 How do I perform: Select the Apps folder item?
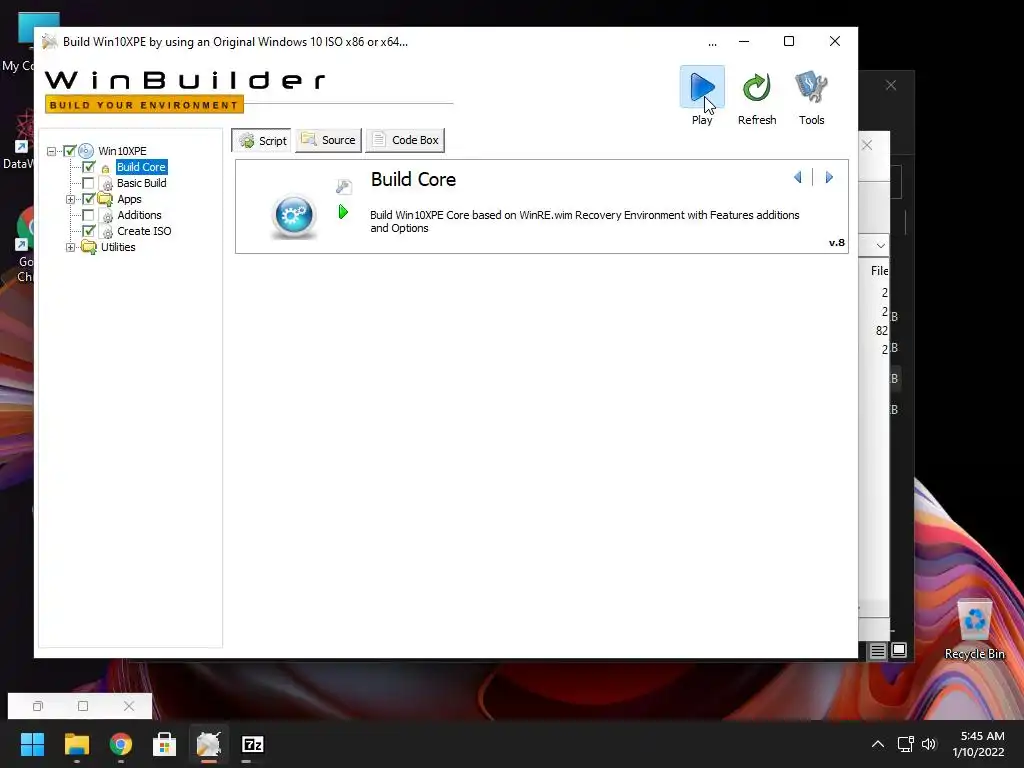tap(129, 199)
